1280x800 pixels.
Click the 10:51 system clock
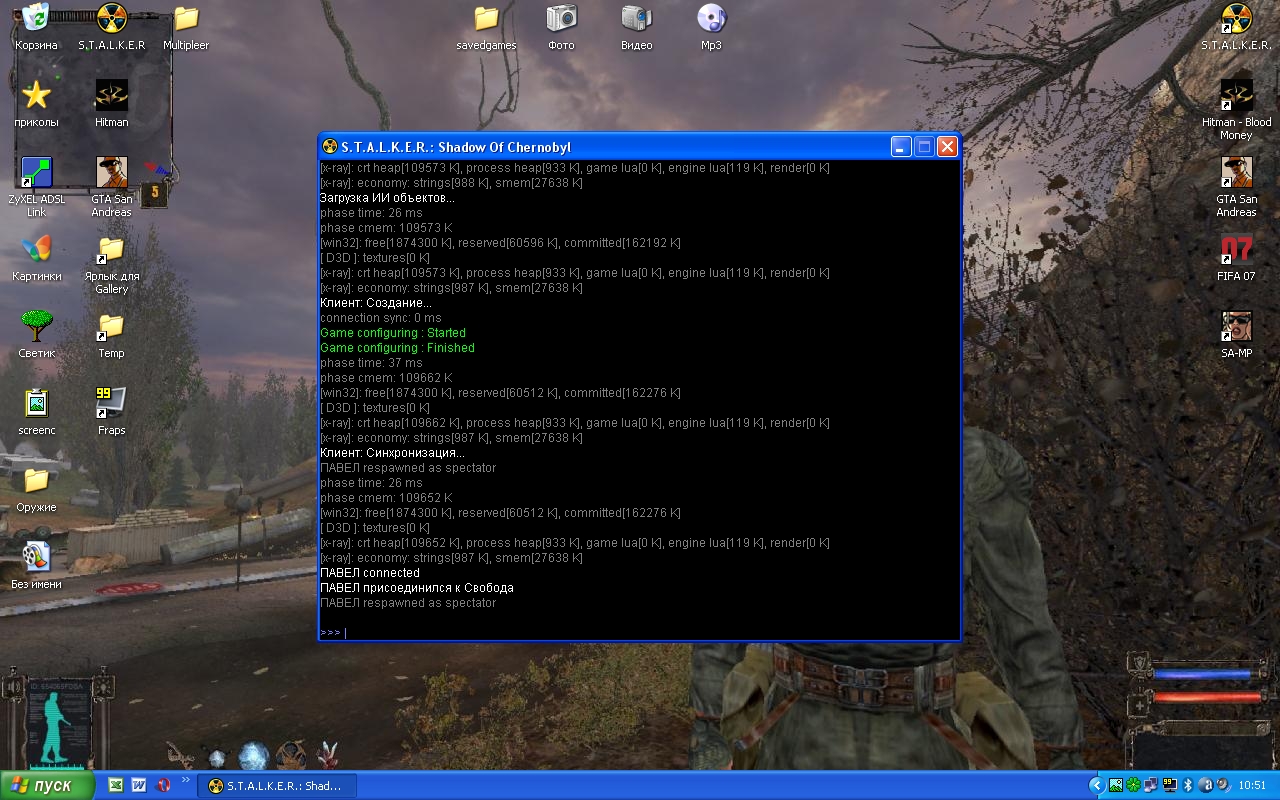[1252, 785]
